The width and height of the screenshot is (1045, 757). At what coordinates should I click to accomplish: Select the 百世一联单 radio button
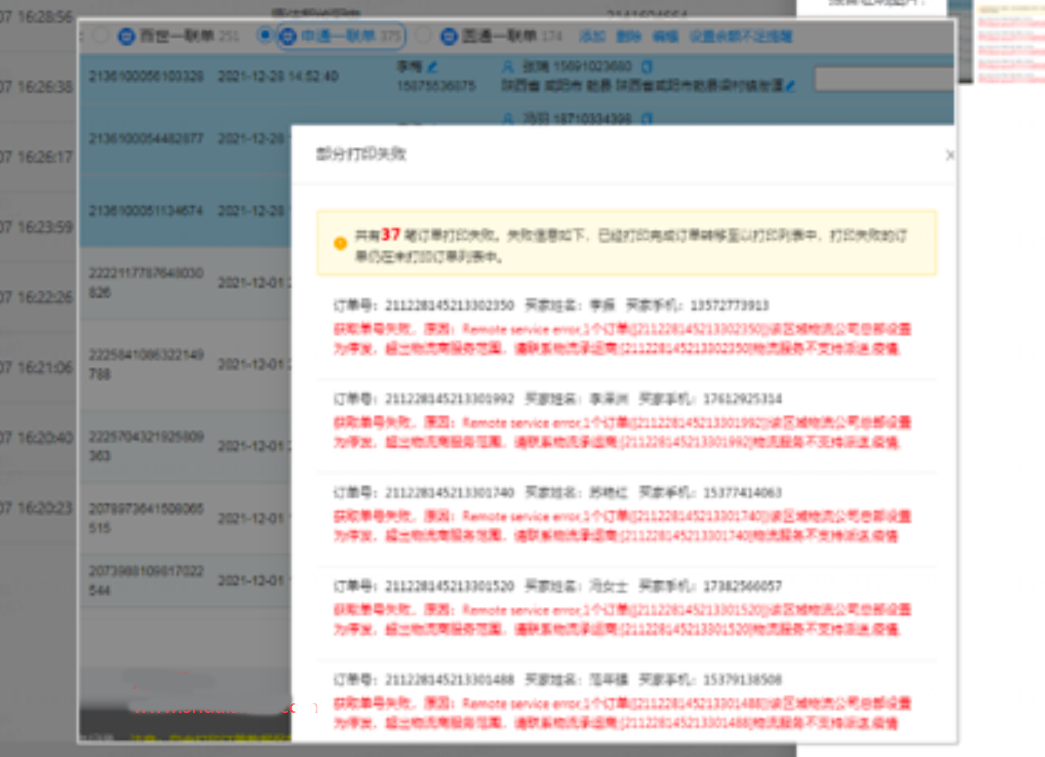point(100,35)
